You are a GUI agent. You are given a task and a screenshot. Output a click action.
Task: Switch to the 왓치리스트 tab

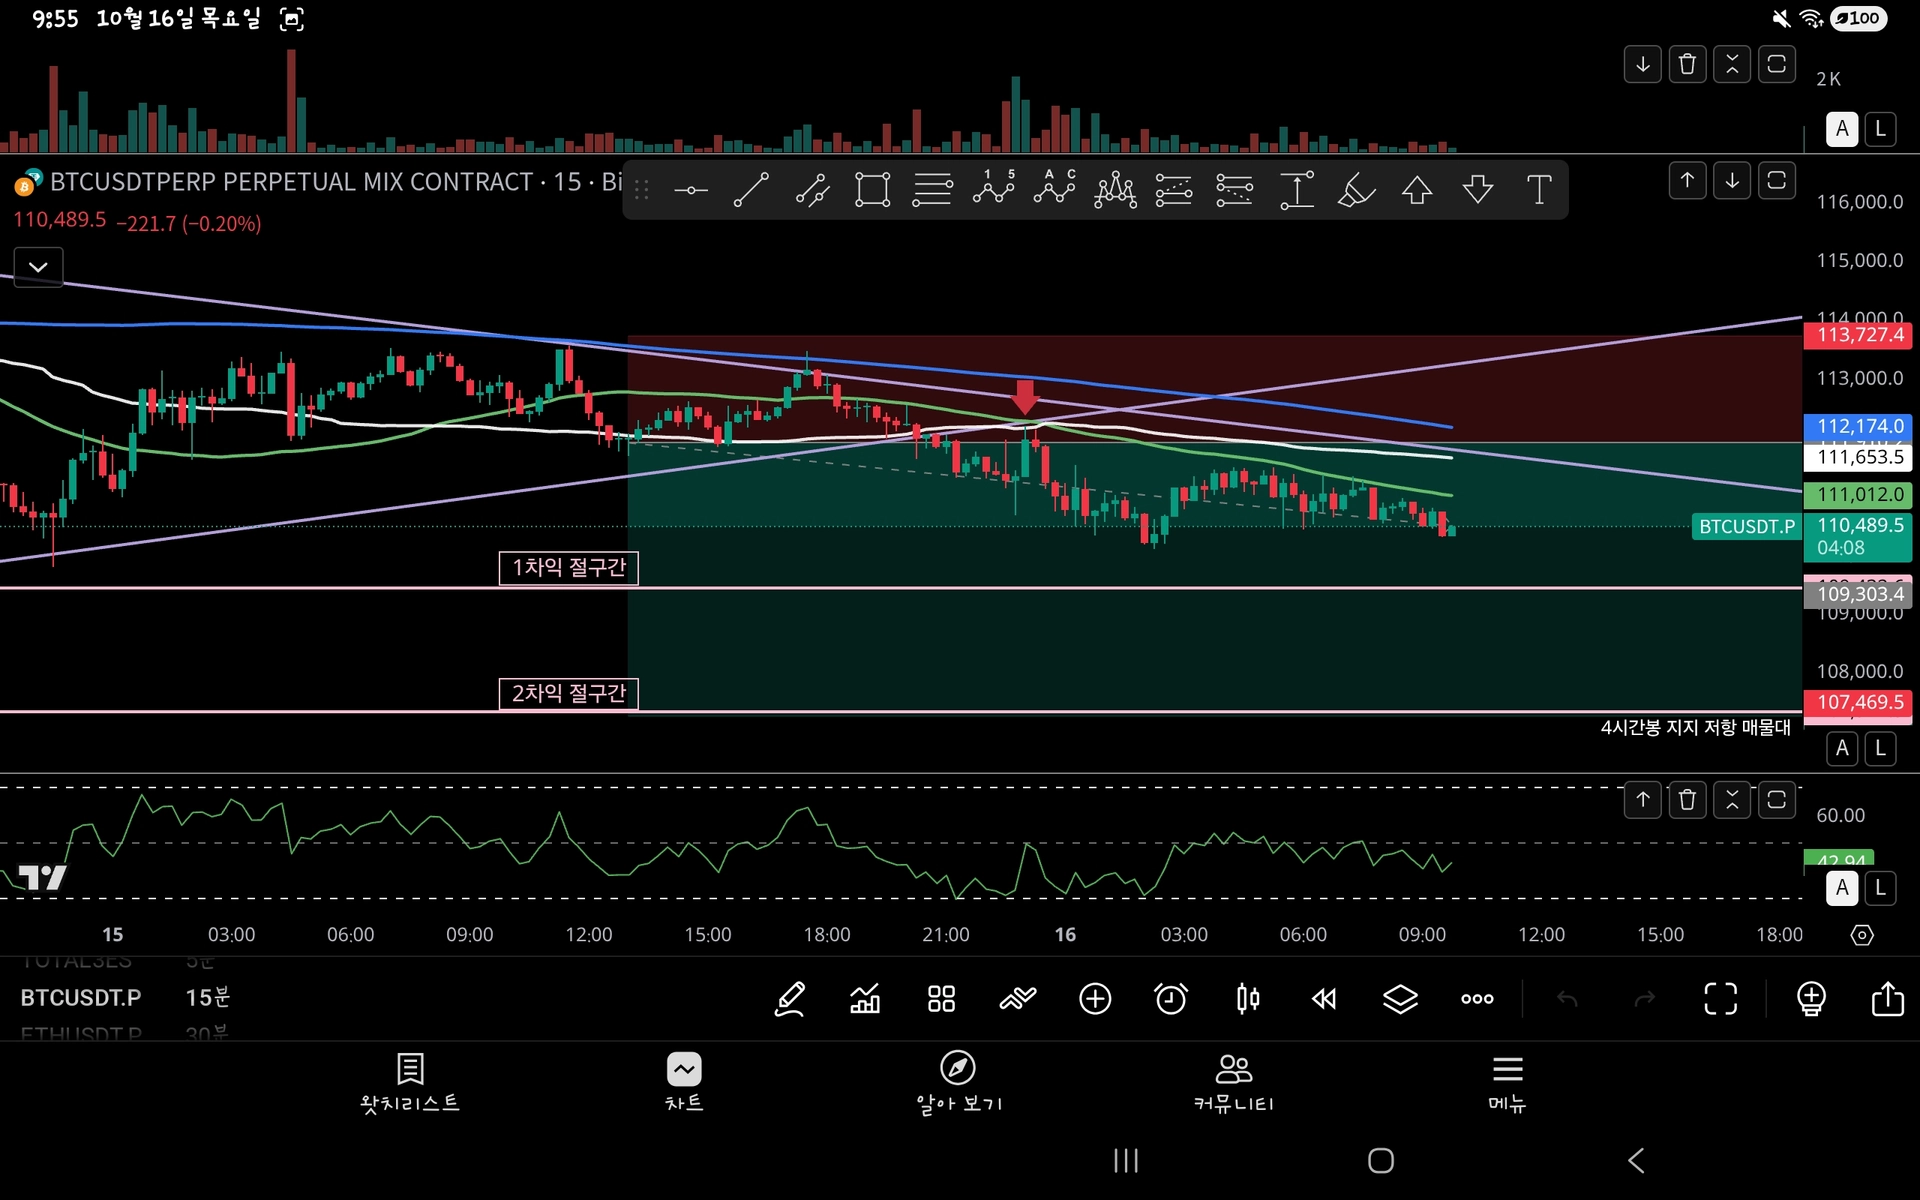click(x=410, y=1082)
